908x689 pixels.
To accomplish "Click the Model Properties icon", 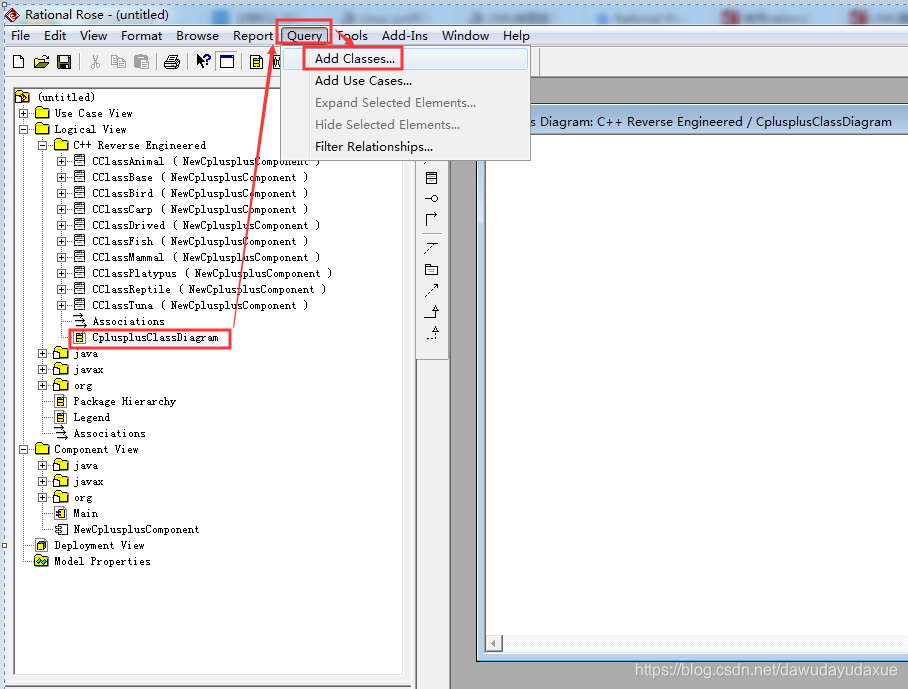I will 41,561.
